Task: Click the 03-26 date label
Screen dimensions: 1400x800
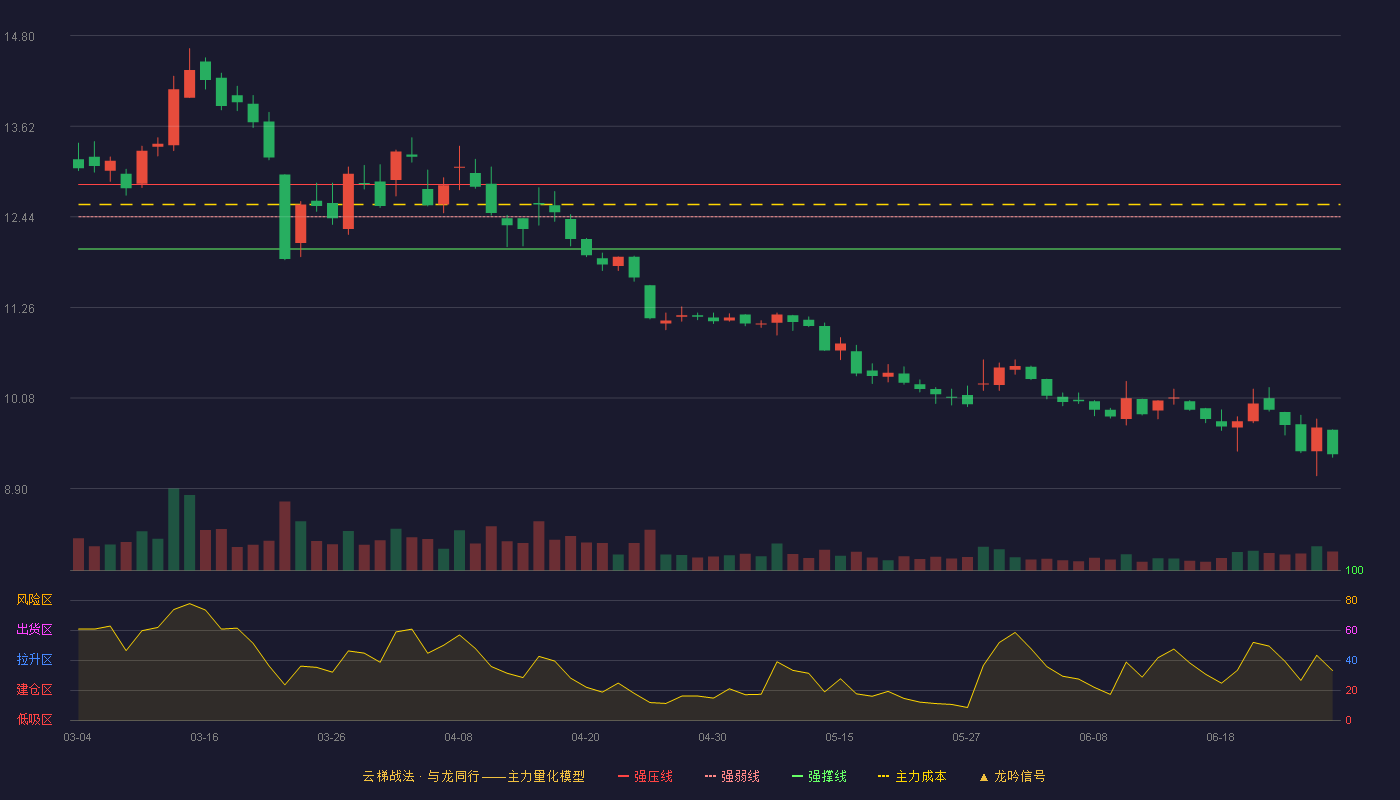Action: [x=331, y=737]
